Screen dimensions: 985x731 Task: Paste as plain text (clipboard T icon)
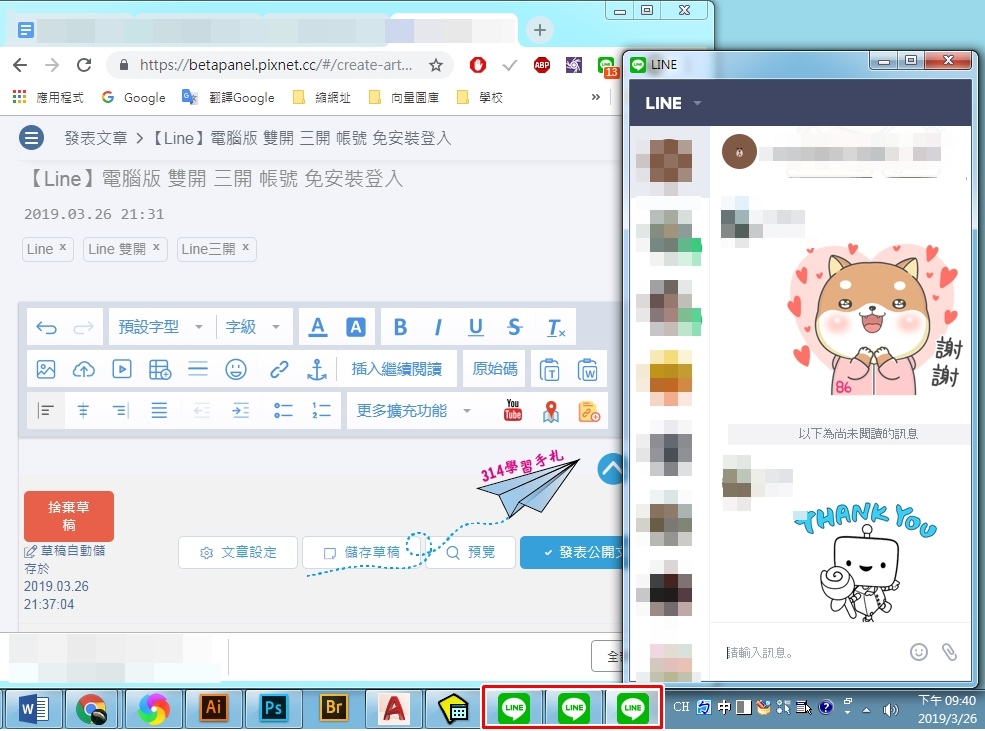550,370
